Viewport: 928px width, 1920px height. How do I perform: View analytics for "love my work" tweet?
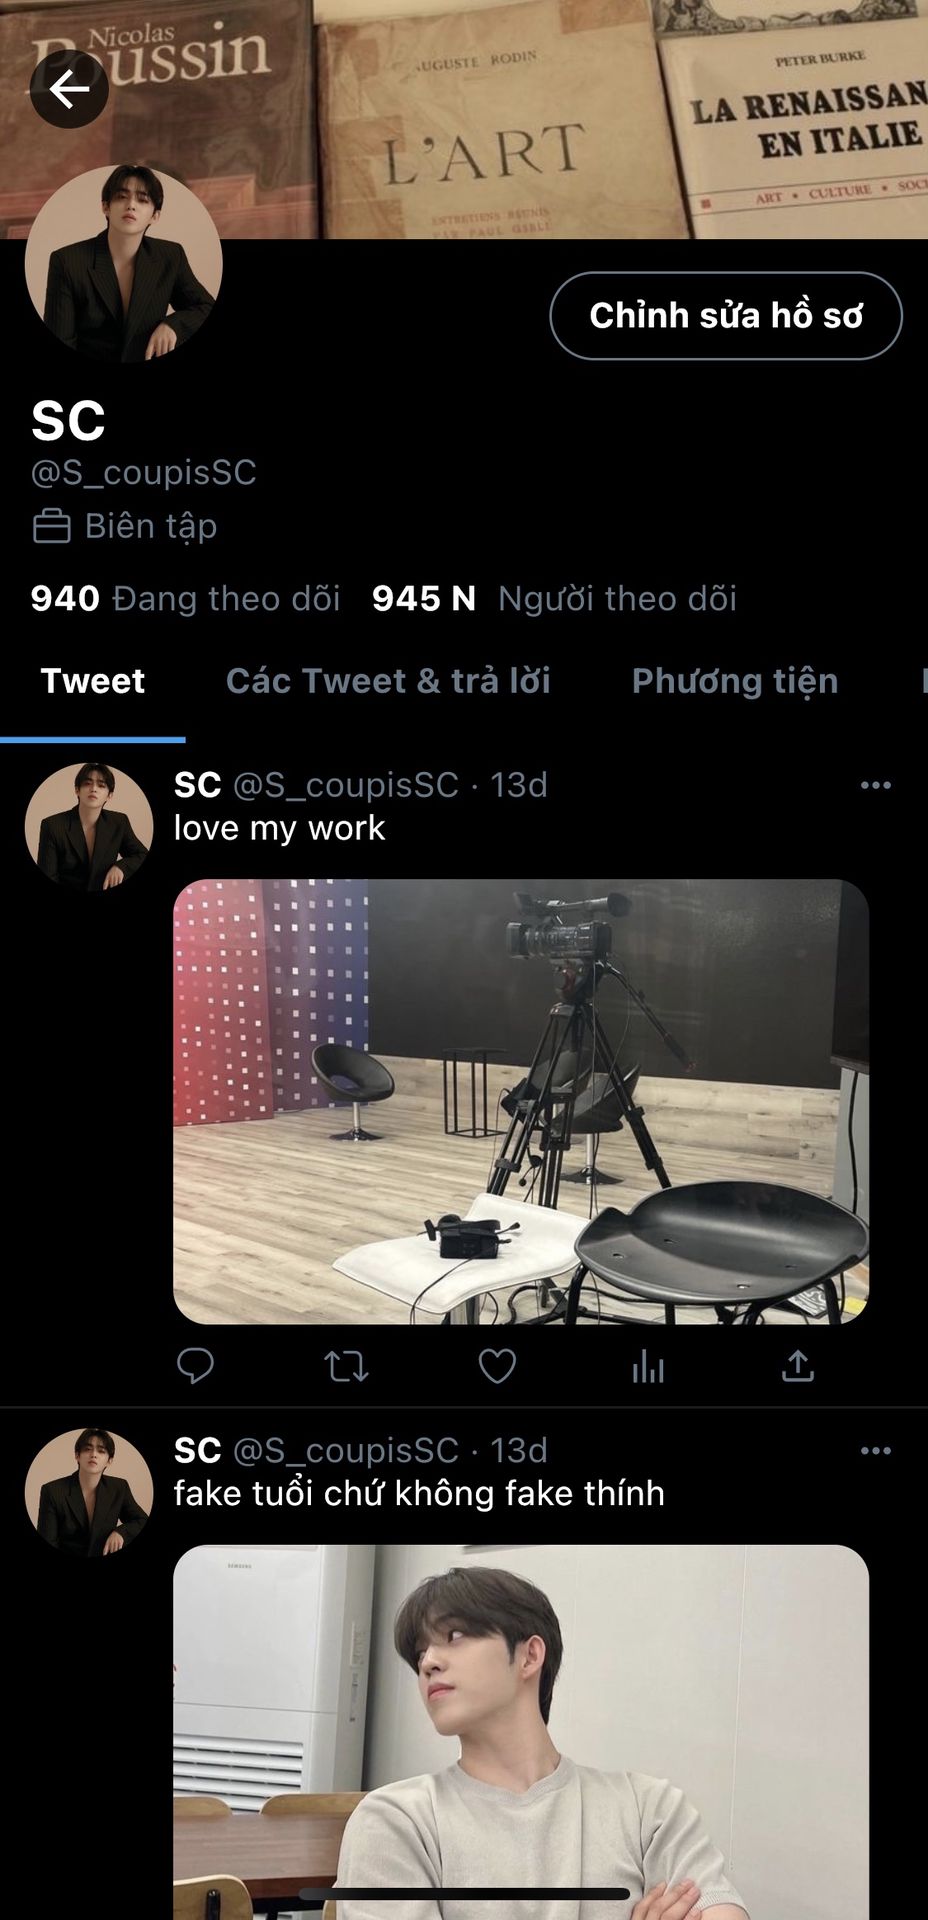(x=648, y=1365)
